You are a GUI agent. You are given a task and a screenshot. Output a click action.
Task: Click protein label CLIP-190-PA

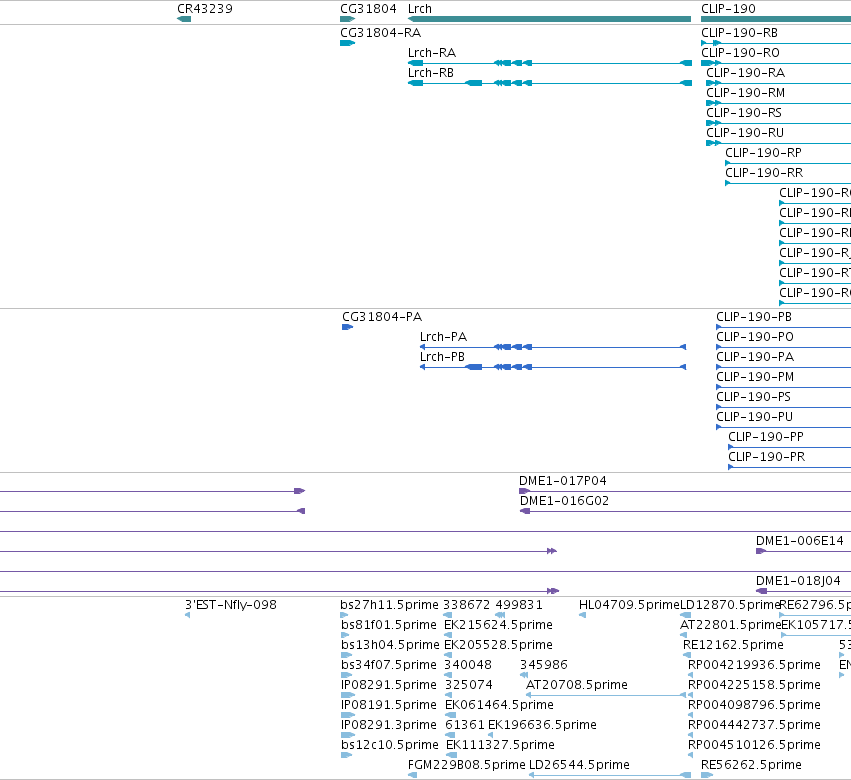755,357
